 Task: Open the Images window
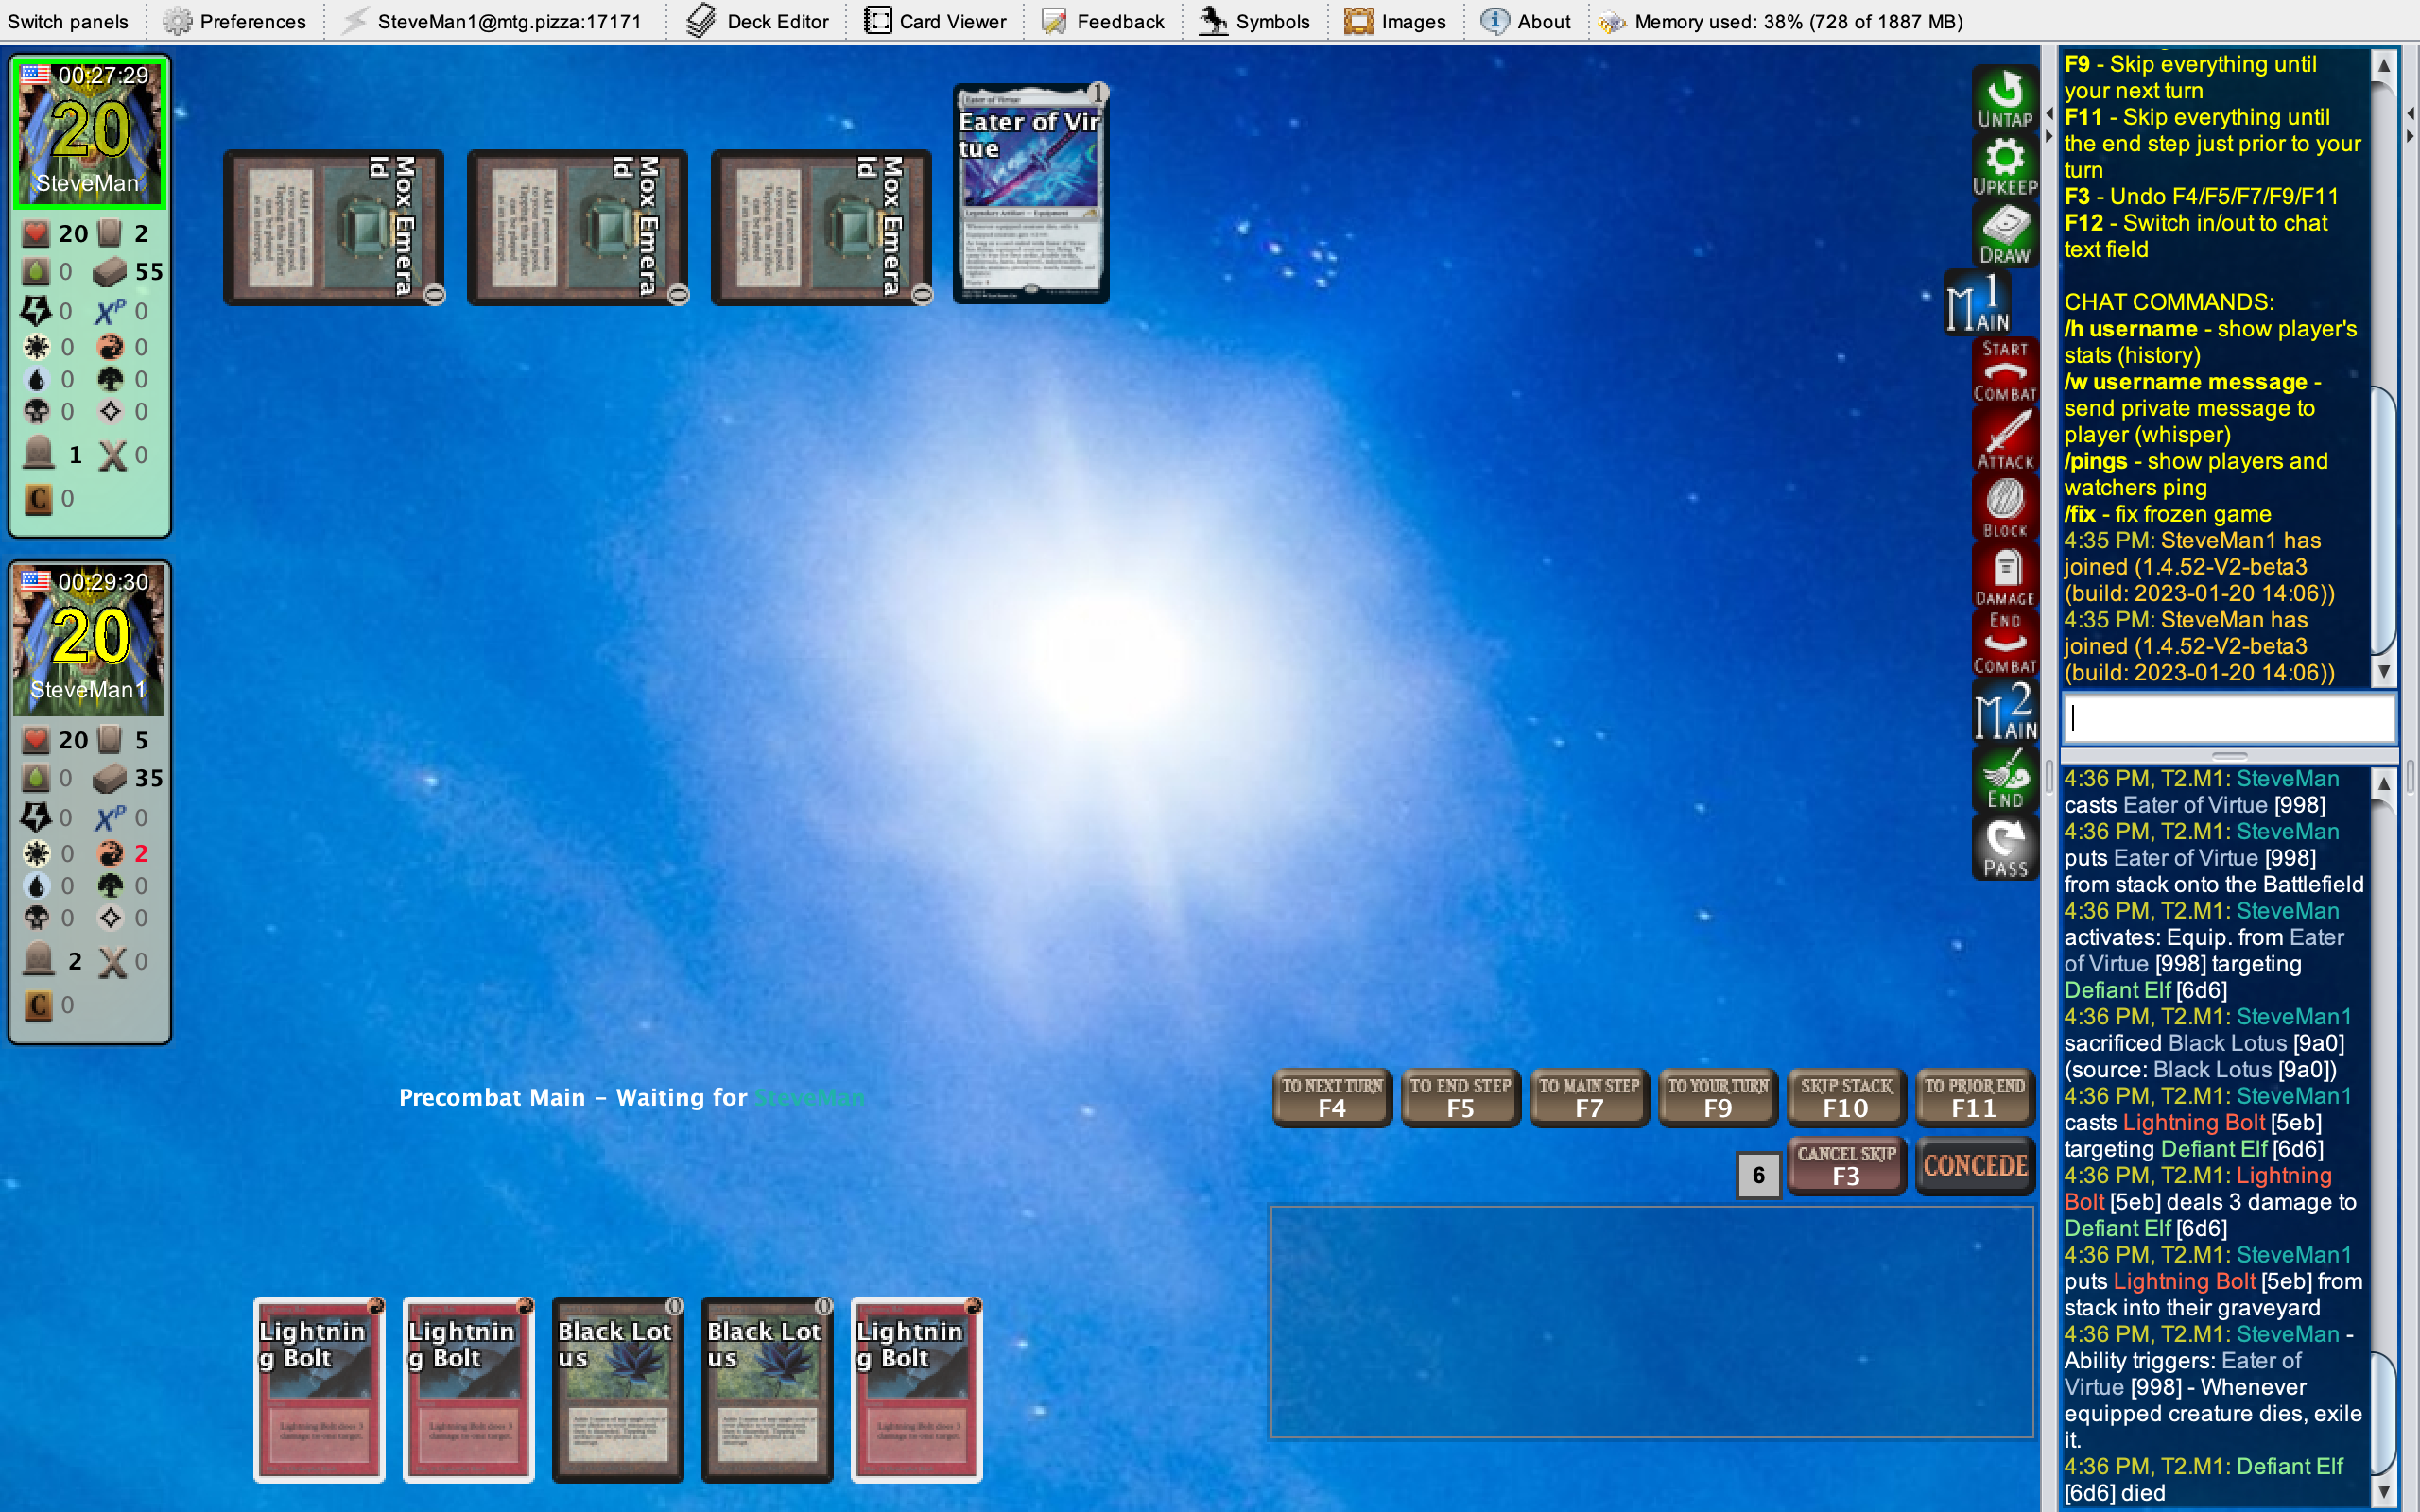click(x=1395, y=20)
